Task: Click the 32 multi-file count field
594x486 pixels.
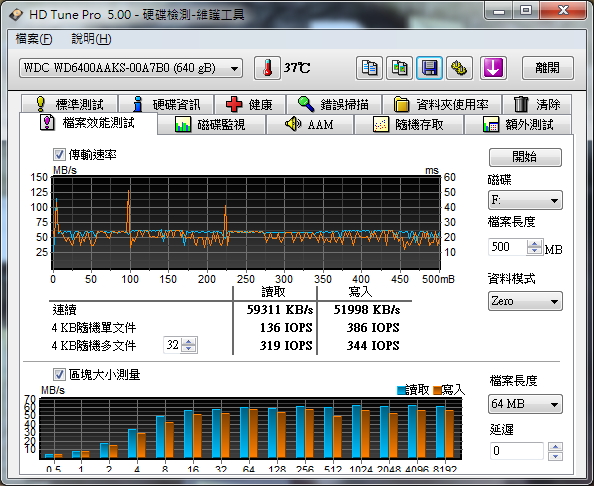Action: coord(173,345)
